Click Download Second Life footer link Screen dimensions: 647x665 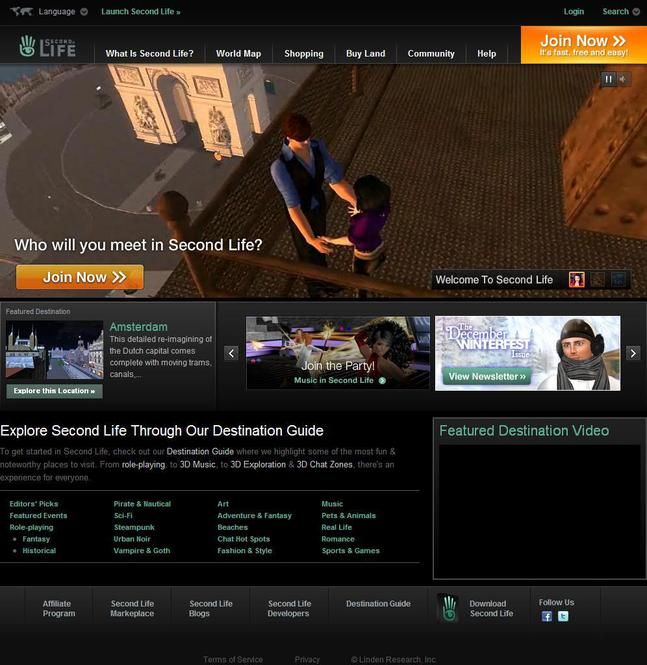[x=491, y=609]
